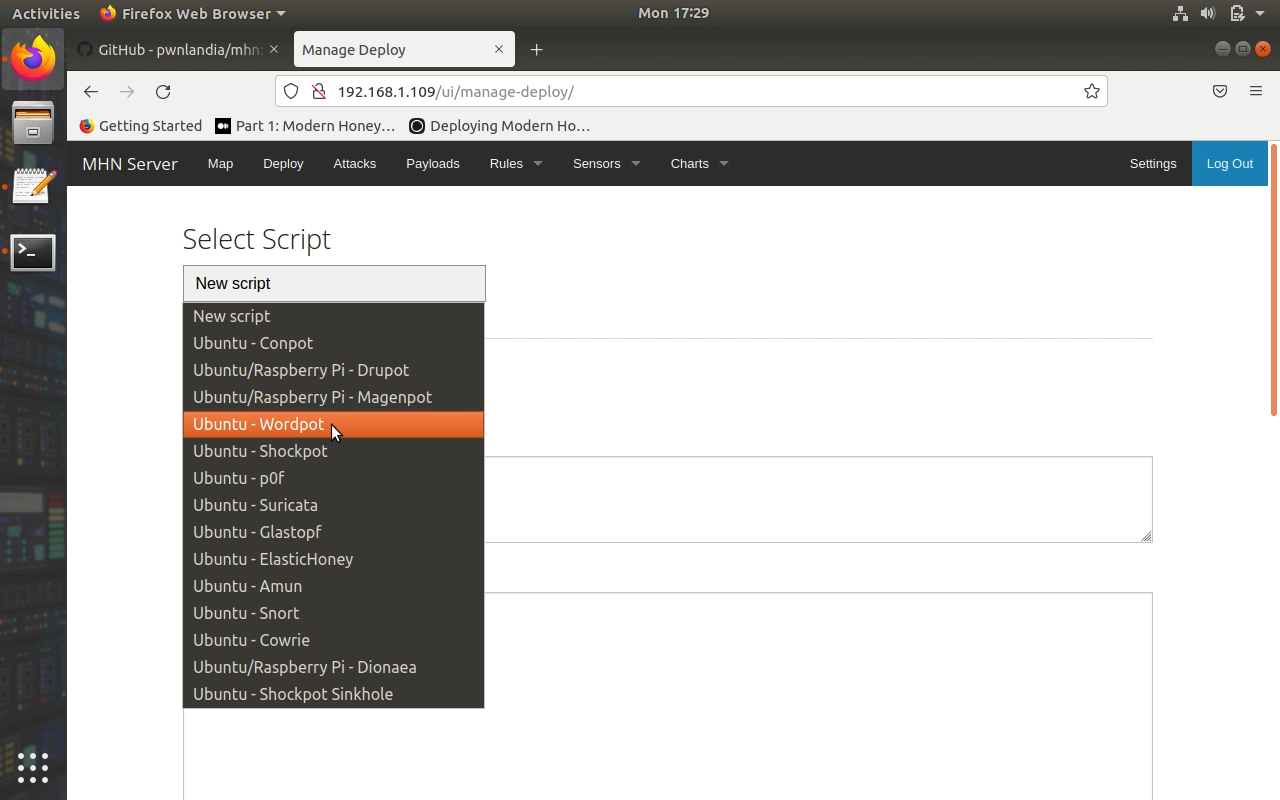1280x800 pixels.
Task: Bookmark this page with the star icon
Action: tap(1091, 92)
